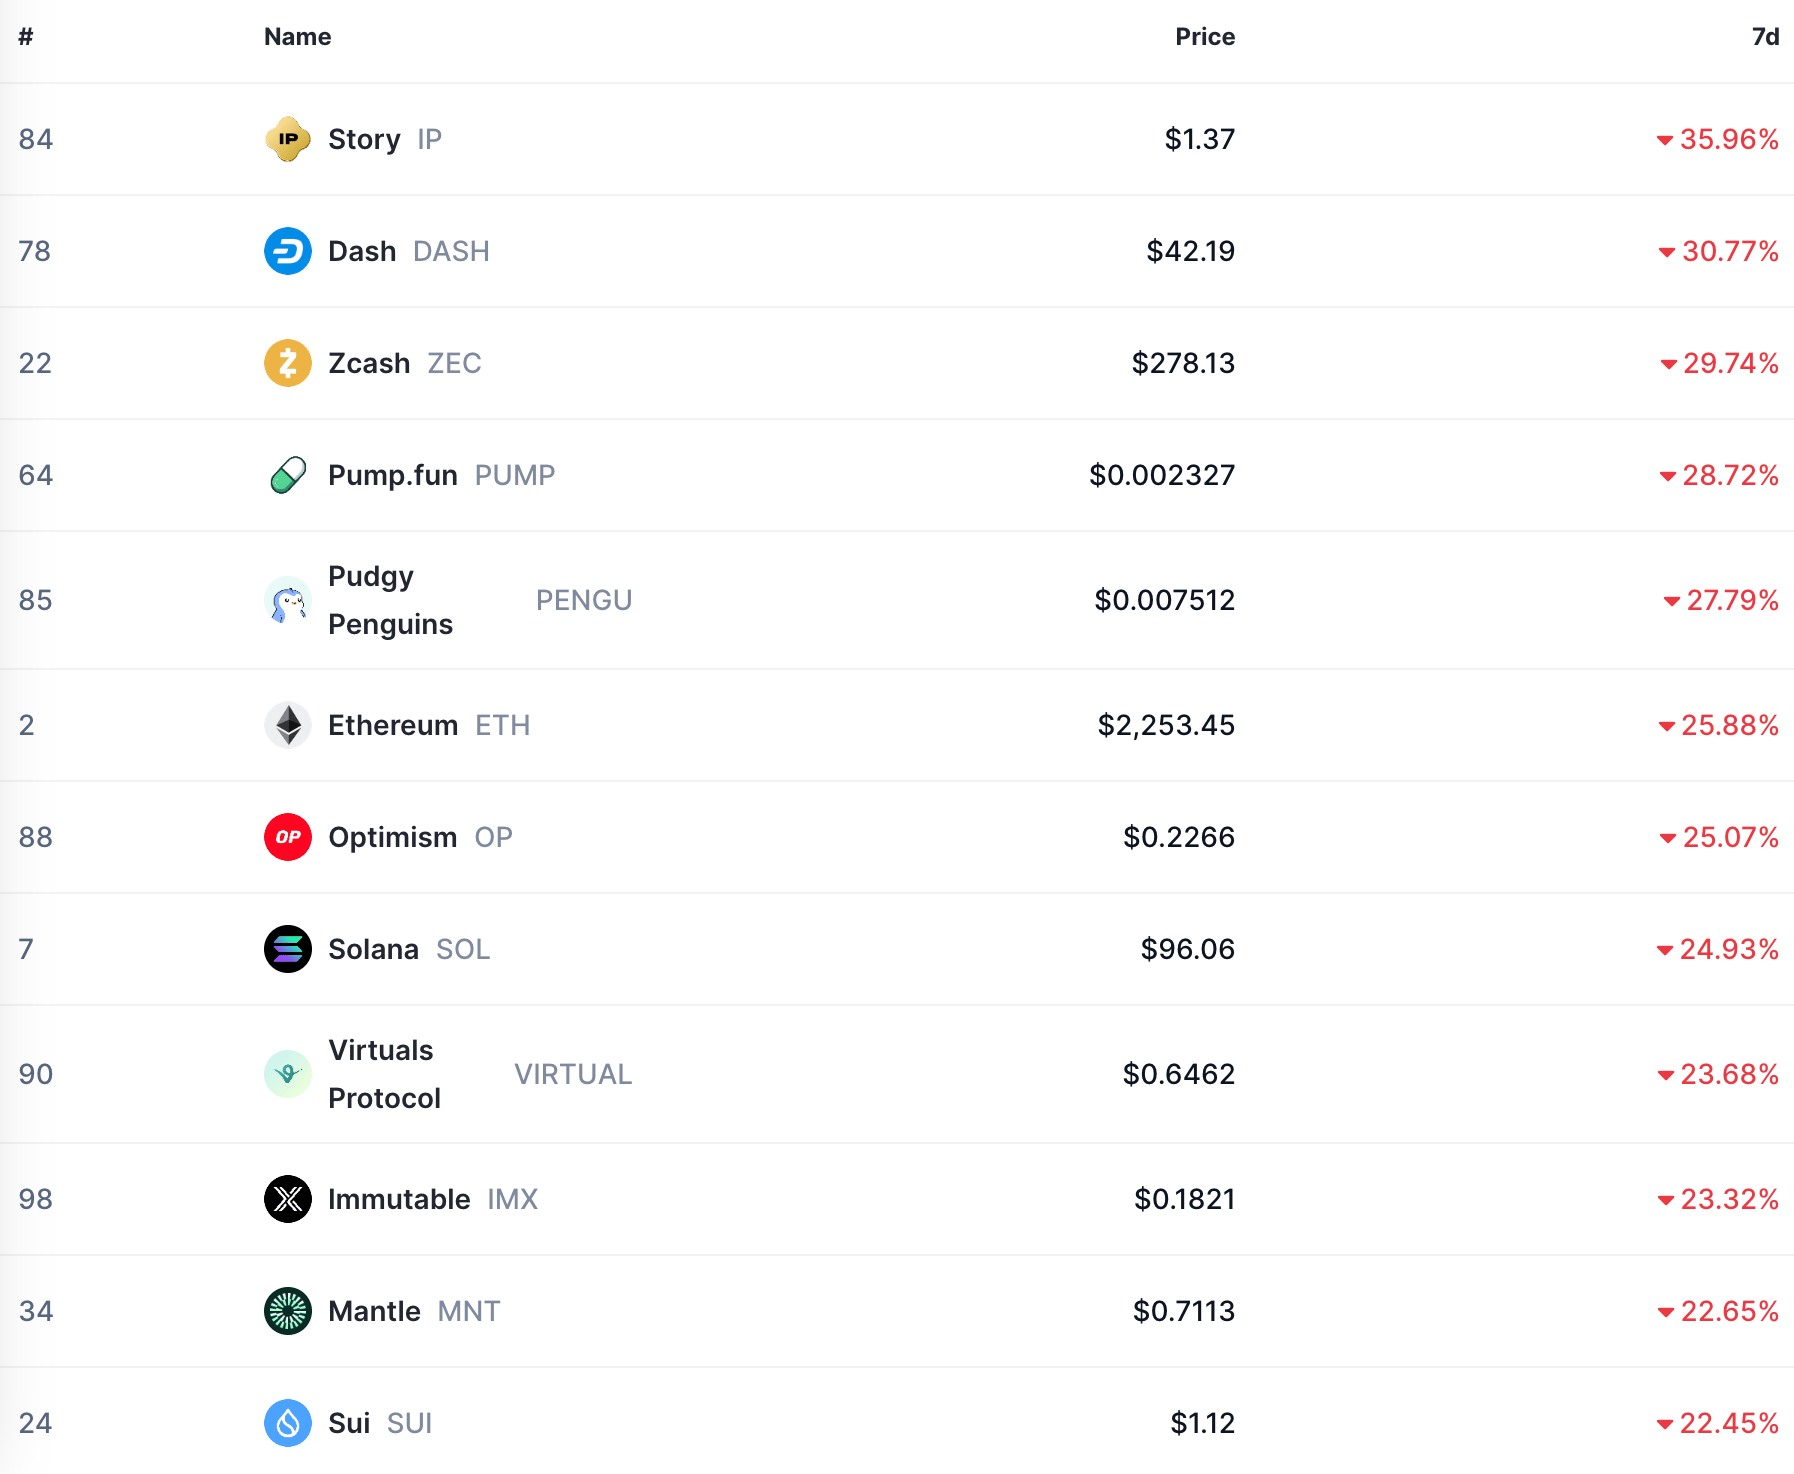1794x1474 pixels.
Task: Click the Immutable X logo
Action: [288, 1199]
